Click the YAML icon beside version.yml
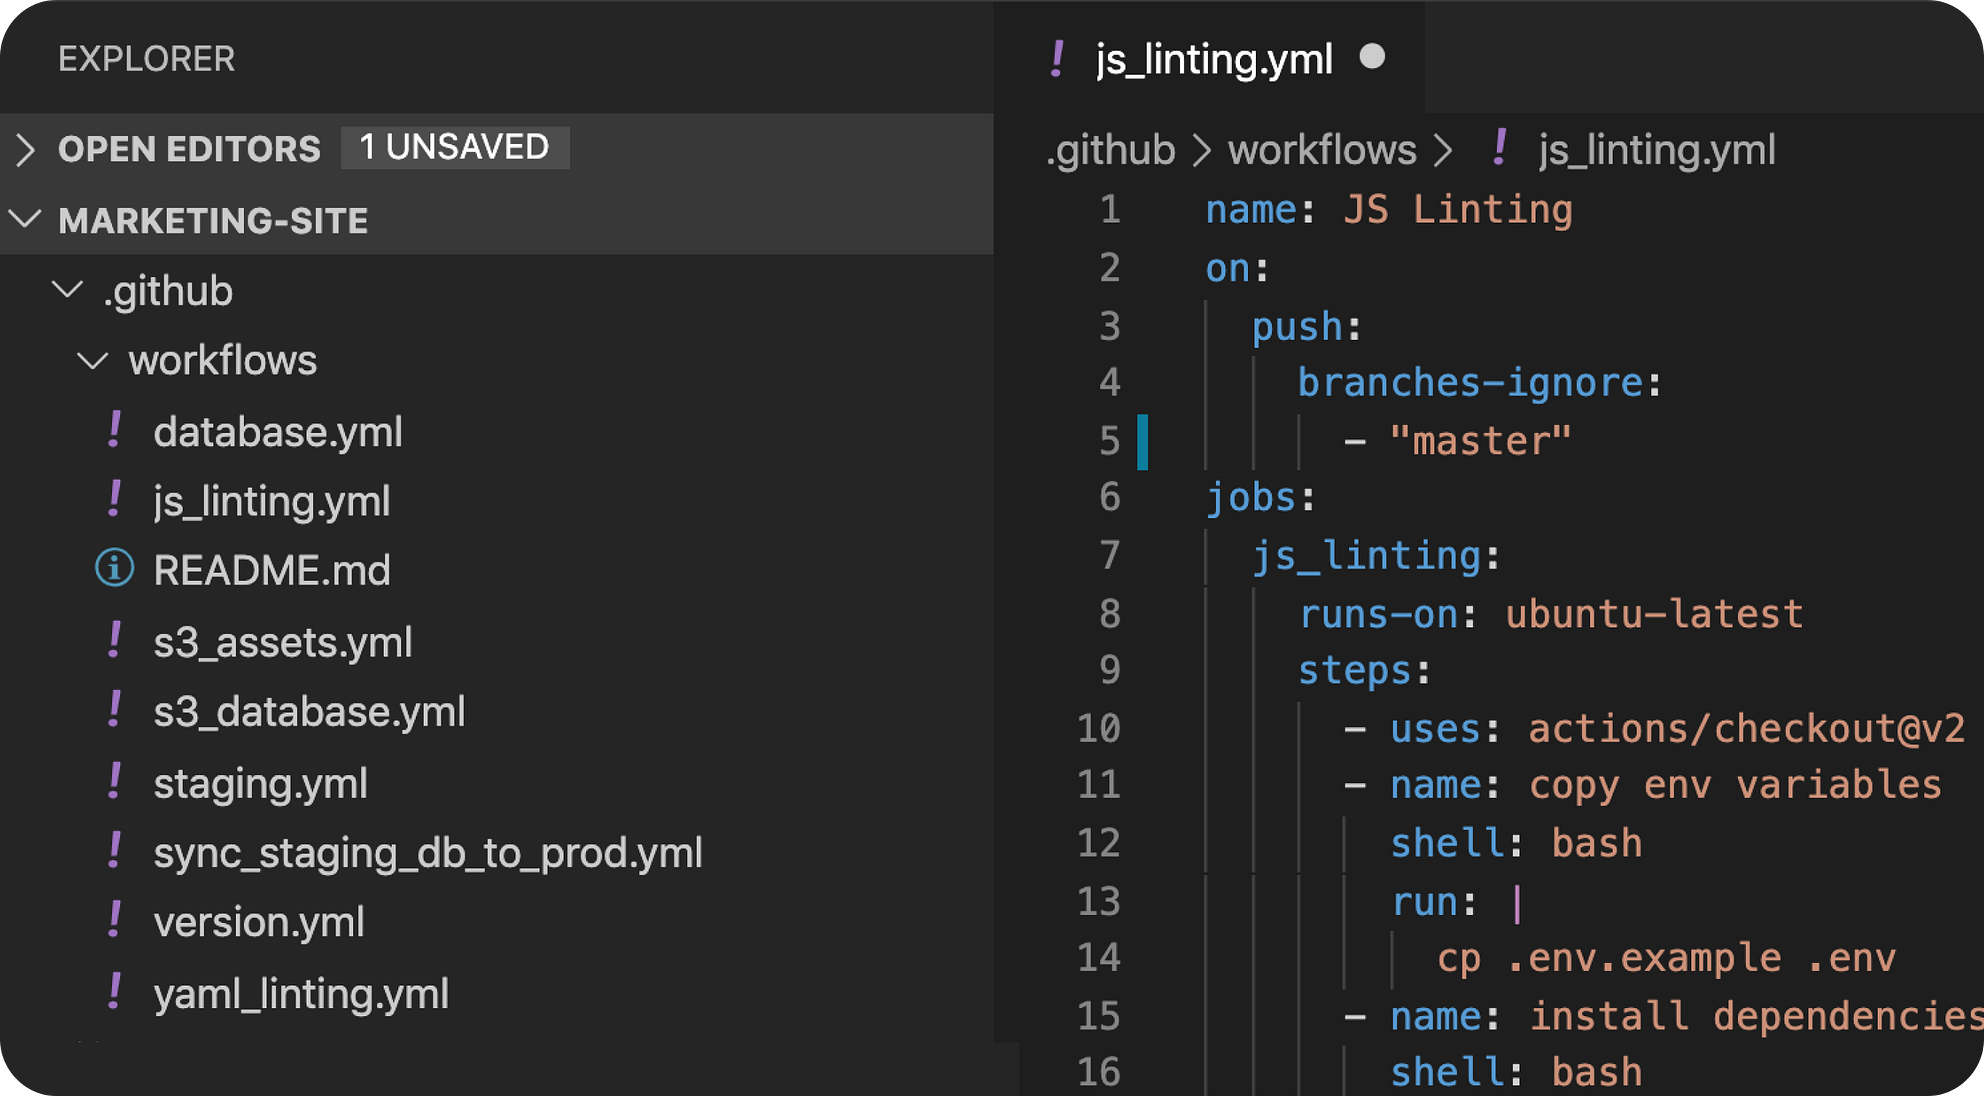Image resolution: width=1984 pixels, height=1096 pixels. (115, 921)
